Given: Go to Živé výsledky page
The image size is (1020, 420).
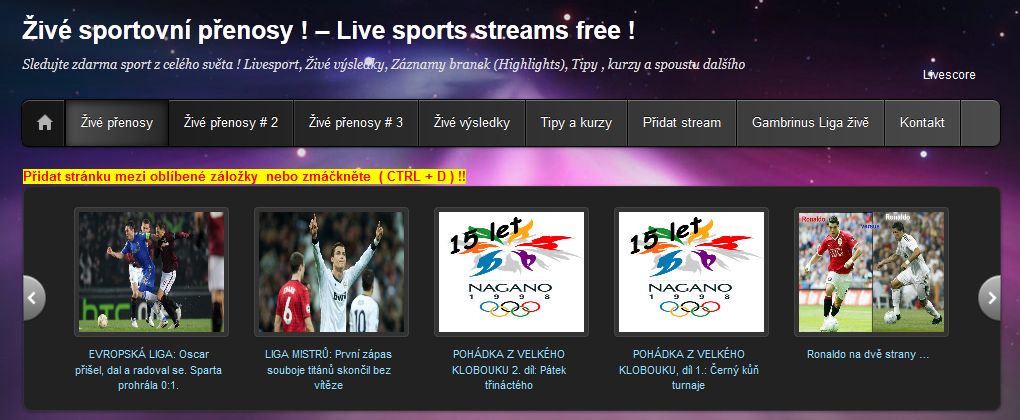Looking at the screenshot, I should tap(472, 123).
